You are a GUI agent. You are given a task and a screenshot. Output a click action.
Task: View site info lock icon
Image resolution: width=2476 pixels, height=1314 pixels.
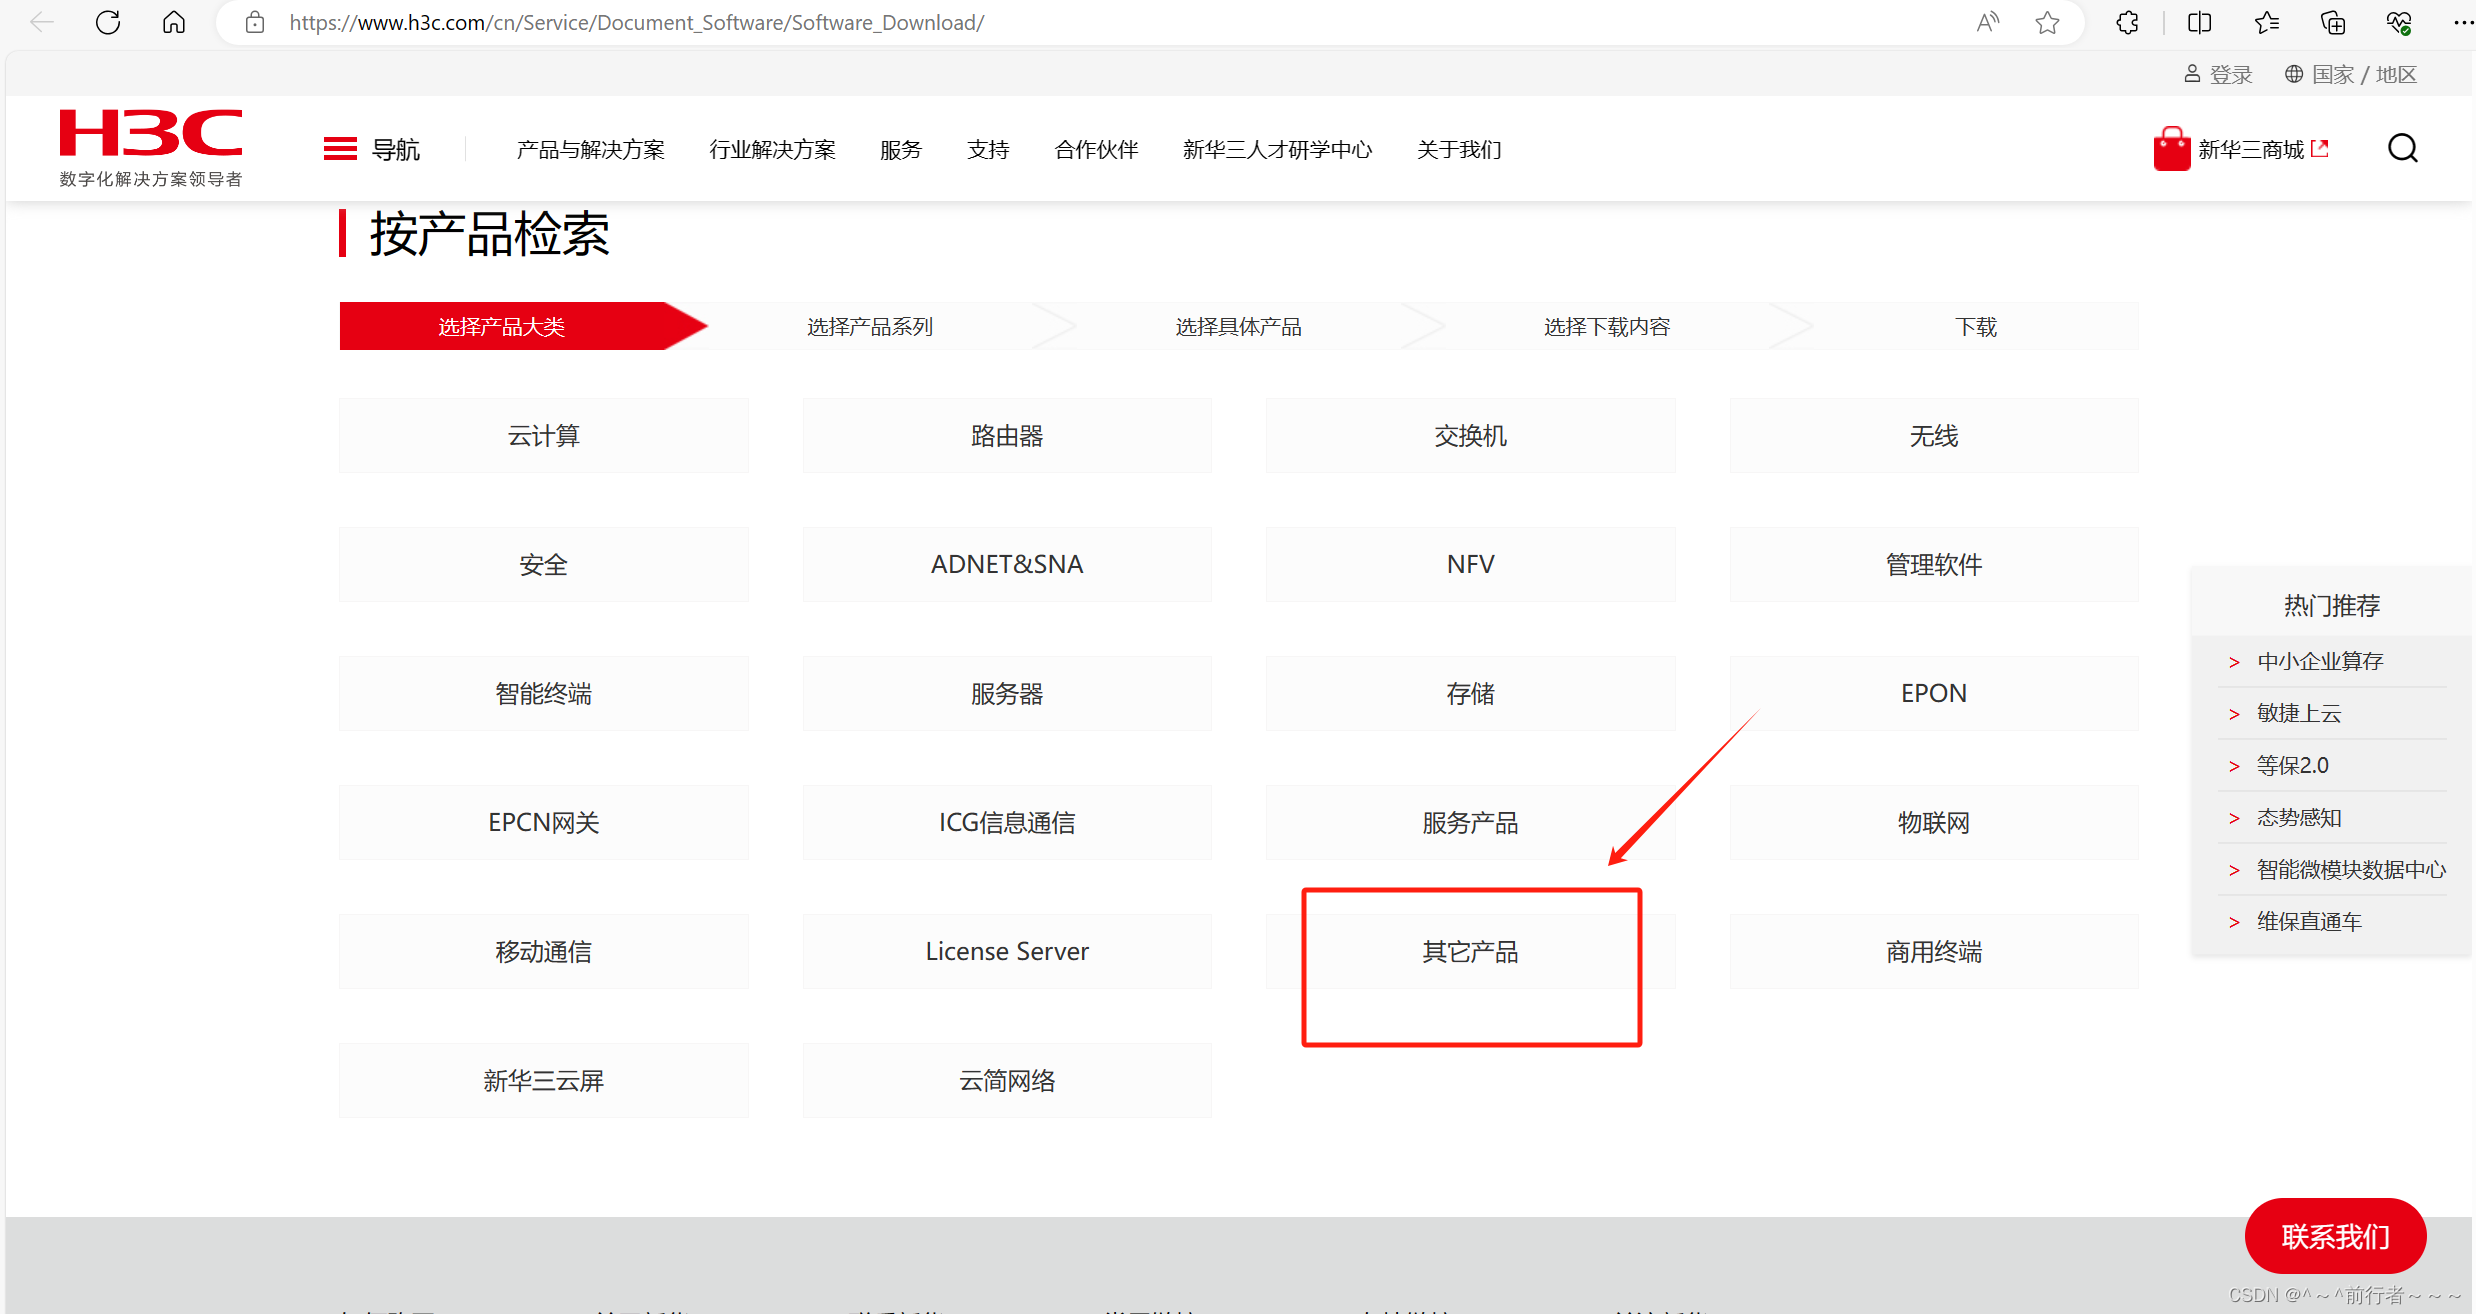click(255, 22)
